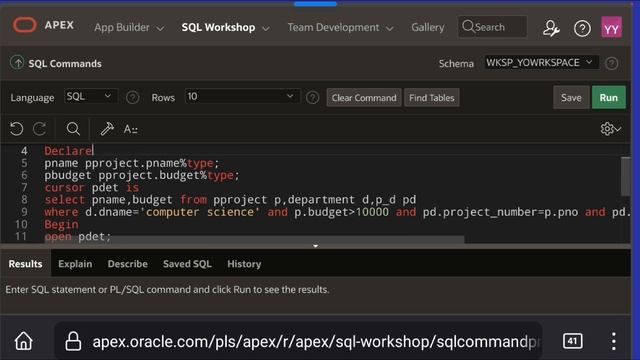Click the site security lock icon

pos(73,341)
